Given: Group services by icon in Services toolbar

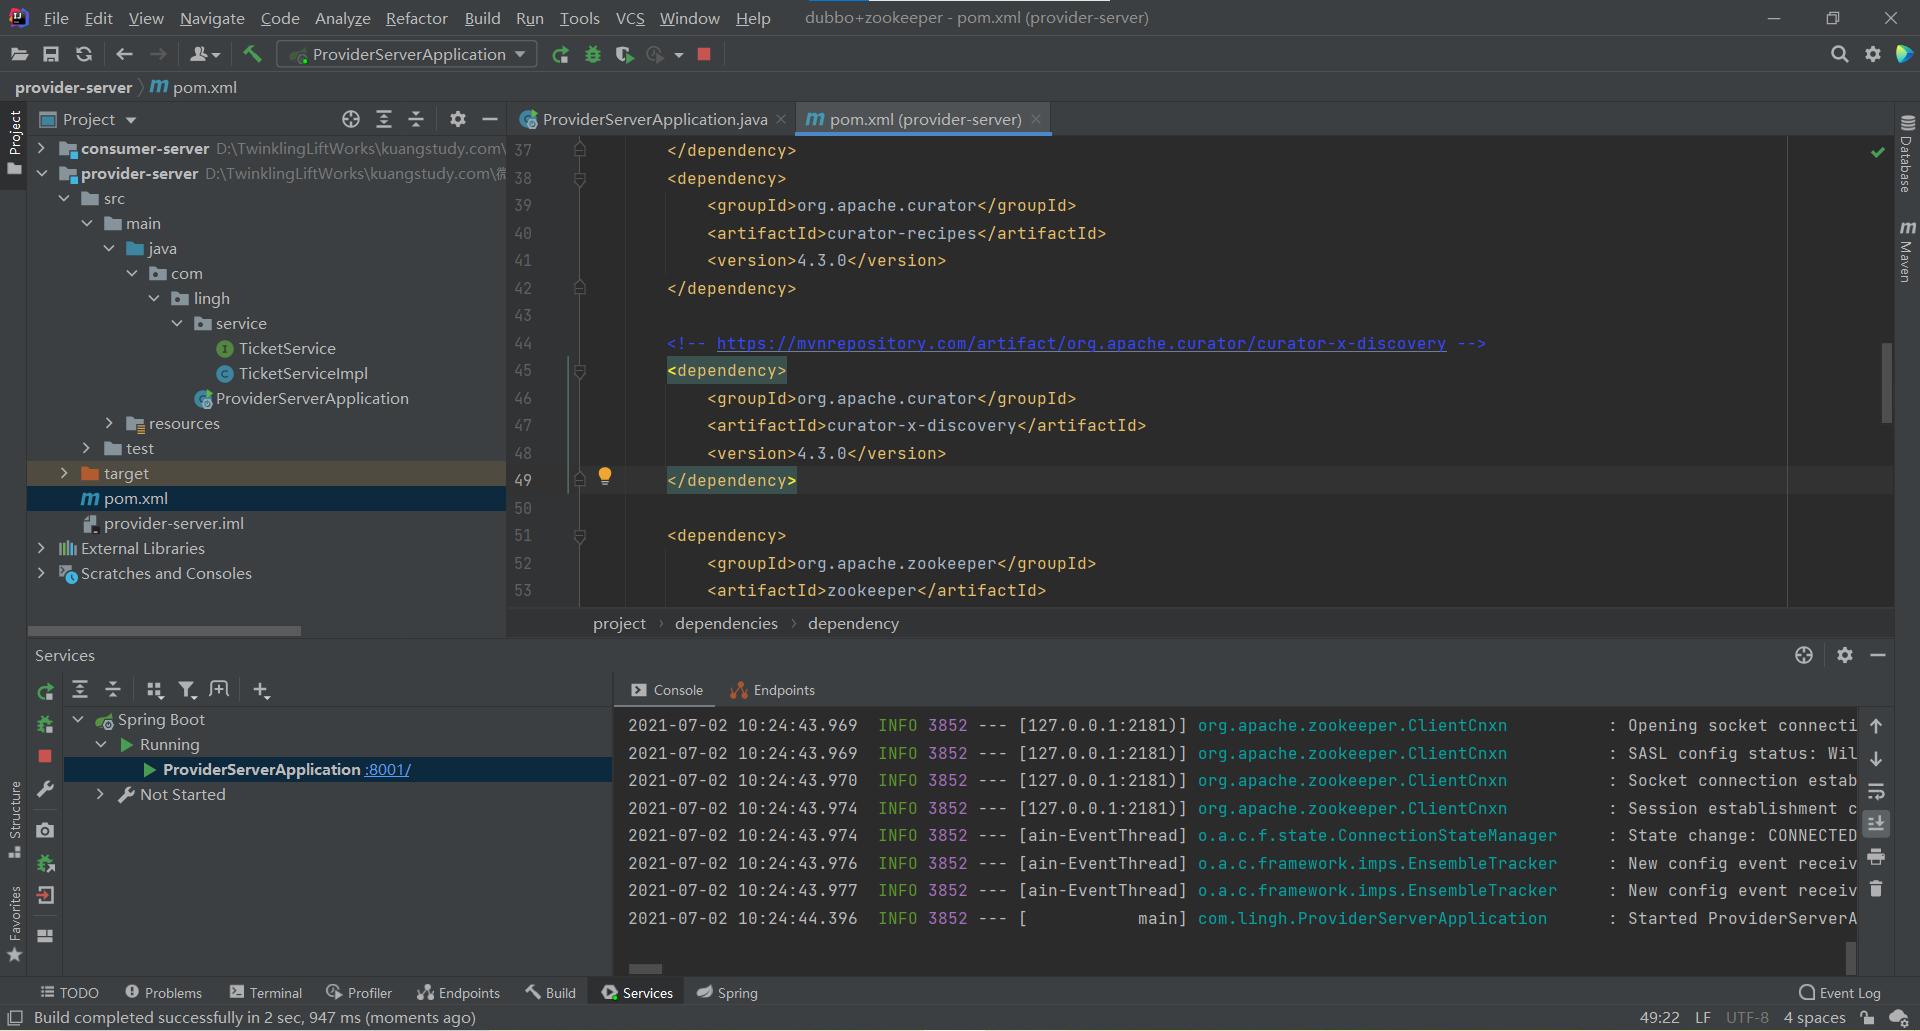Looking at the screenshot, I should tap(154, 689).
